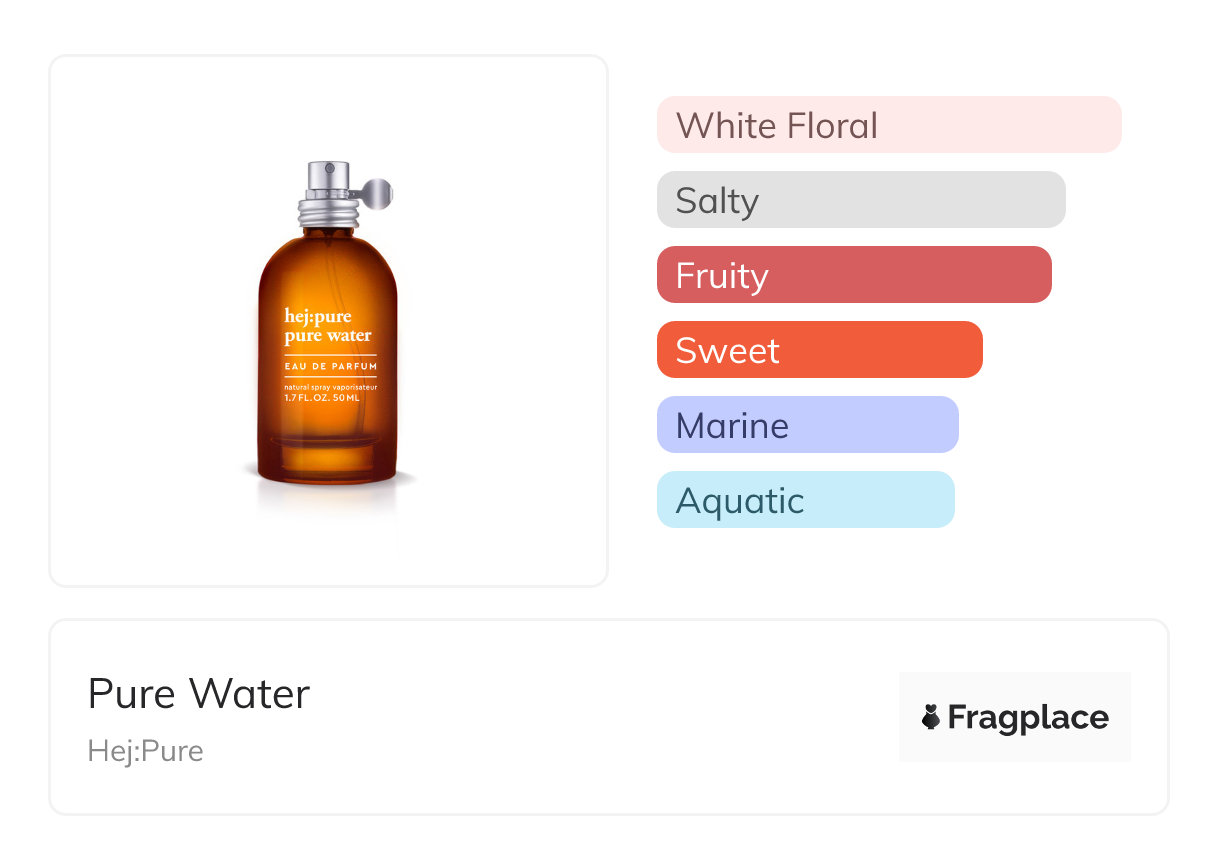Click the light blue Aquatic accord bar
The image size is (1218, 864).
point(805,500)
